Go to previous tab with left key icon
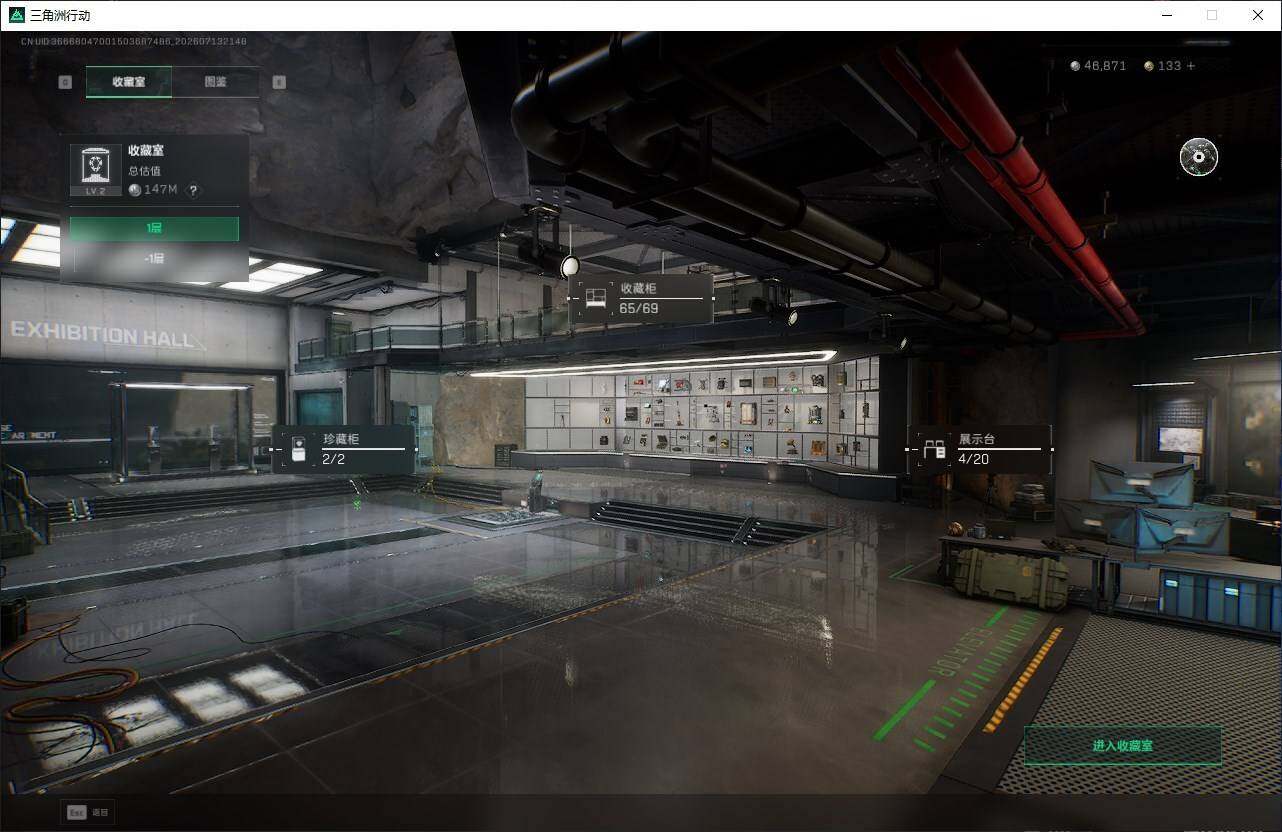This screenshot has width=1282, height=832. tap(65, 82)
